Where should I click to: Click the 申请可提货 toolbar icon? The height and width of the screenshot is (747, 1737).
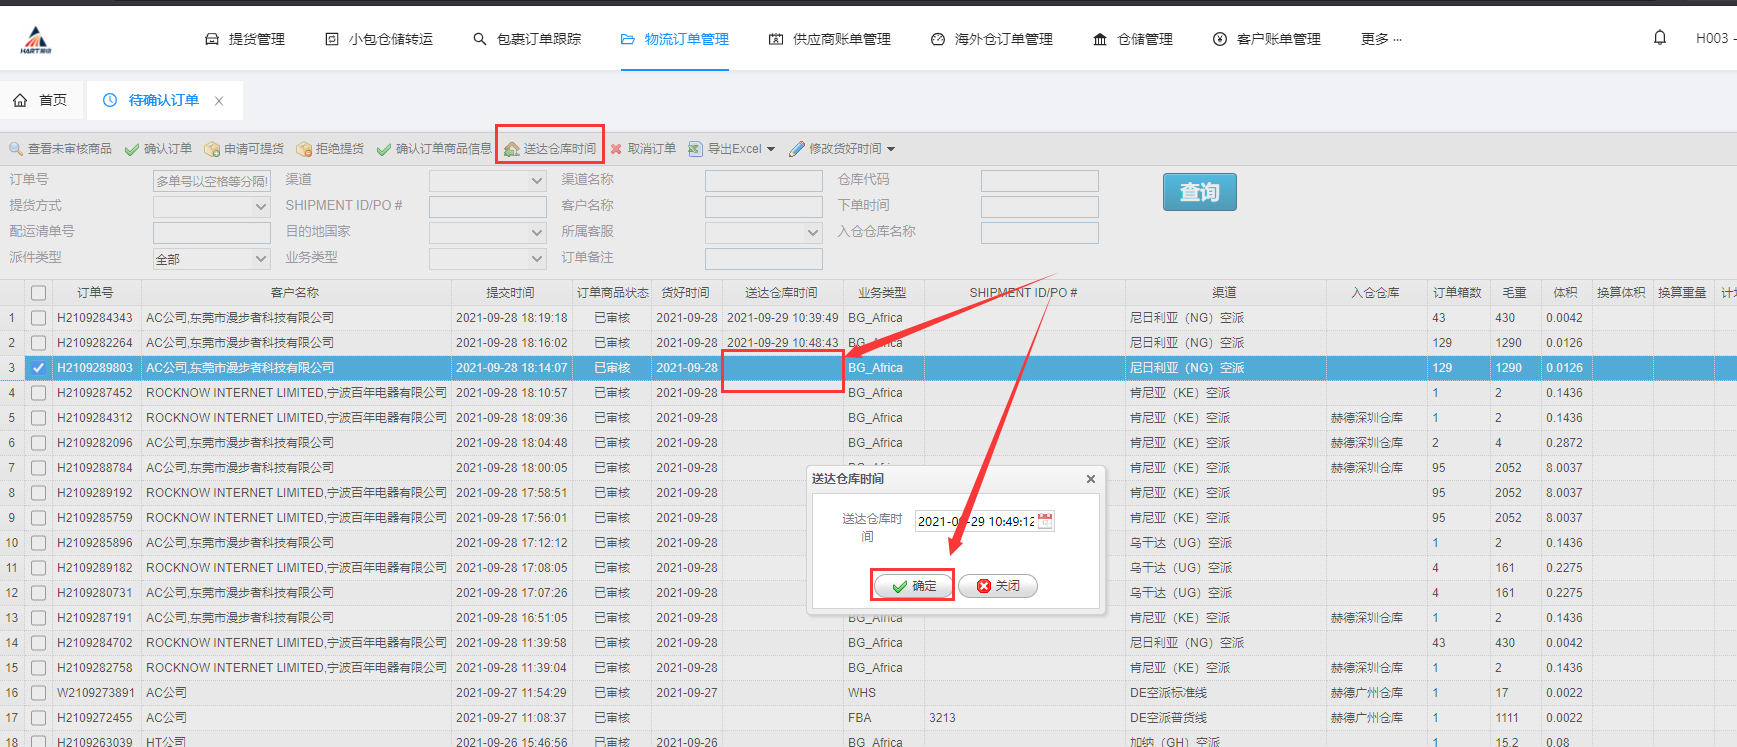click(x=212, y=149)
